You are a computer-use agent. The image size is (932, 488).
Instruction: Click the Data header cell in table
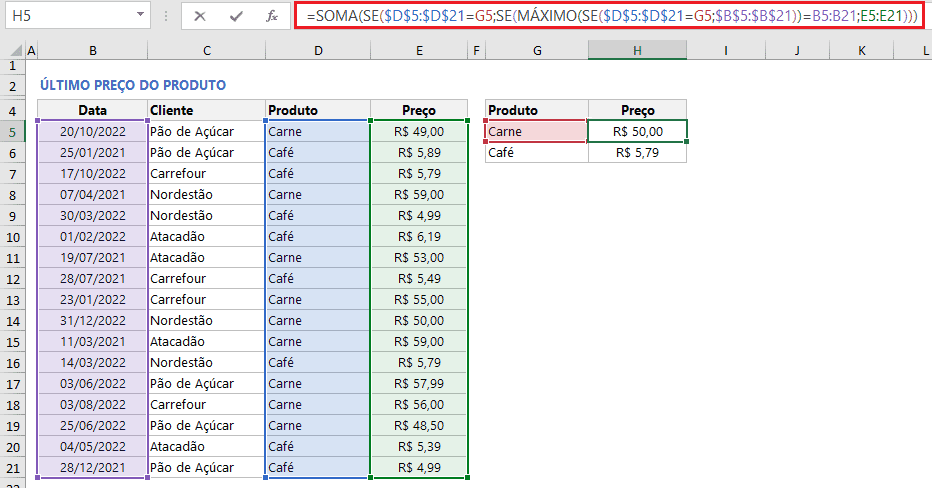tap(92, 110)
